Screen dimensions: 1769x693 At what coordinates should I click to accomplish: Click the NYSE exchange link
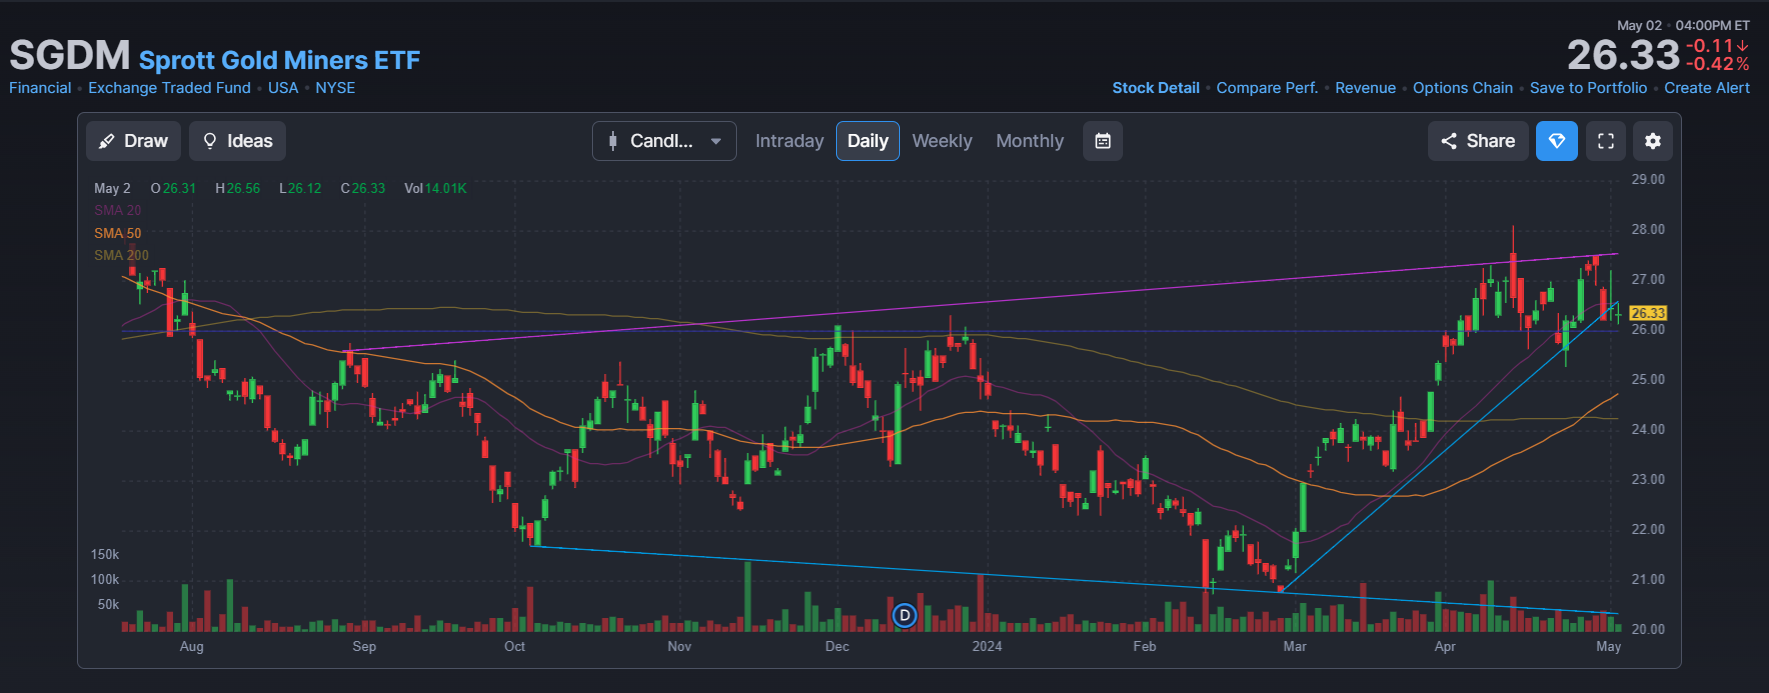335,88
